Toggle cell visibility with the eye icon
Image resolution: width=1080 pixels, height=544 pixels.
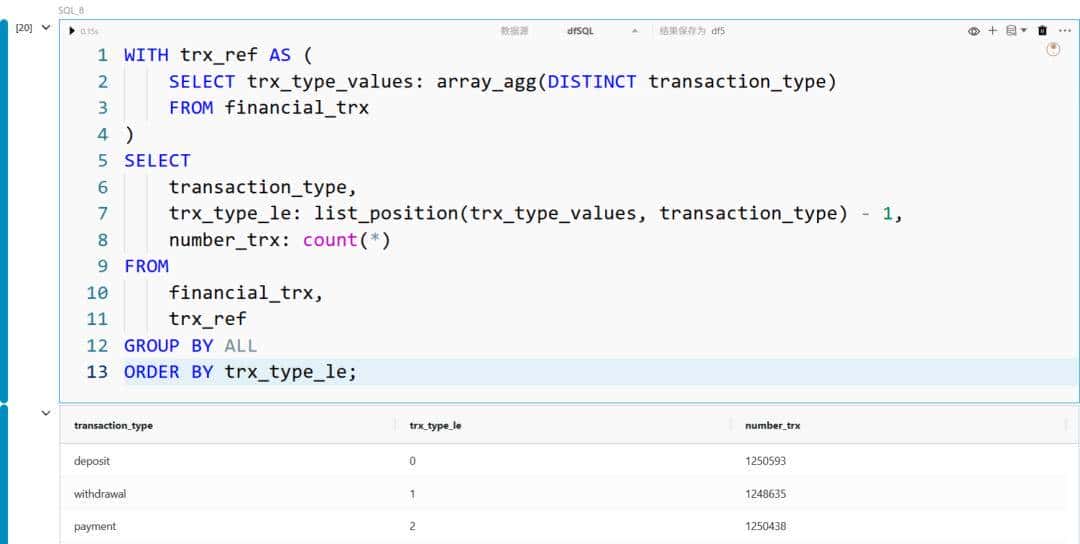974,31
